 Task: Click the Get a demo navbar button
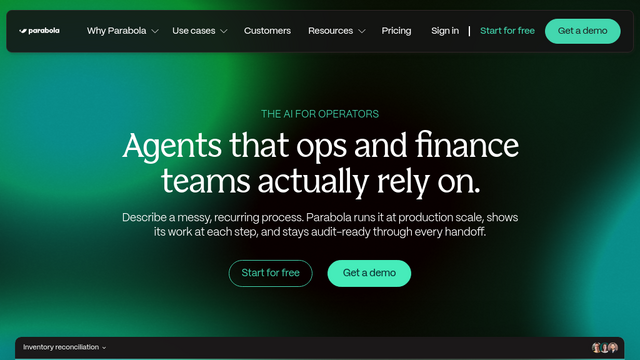pos(582,31)
